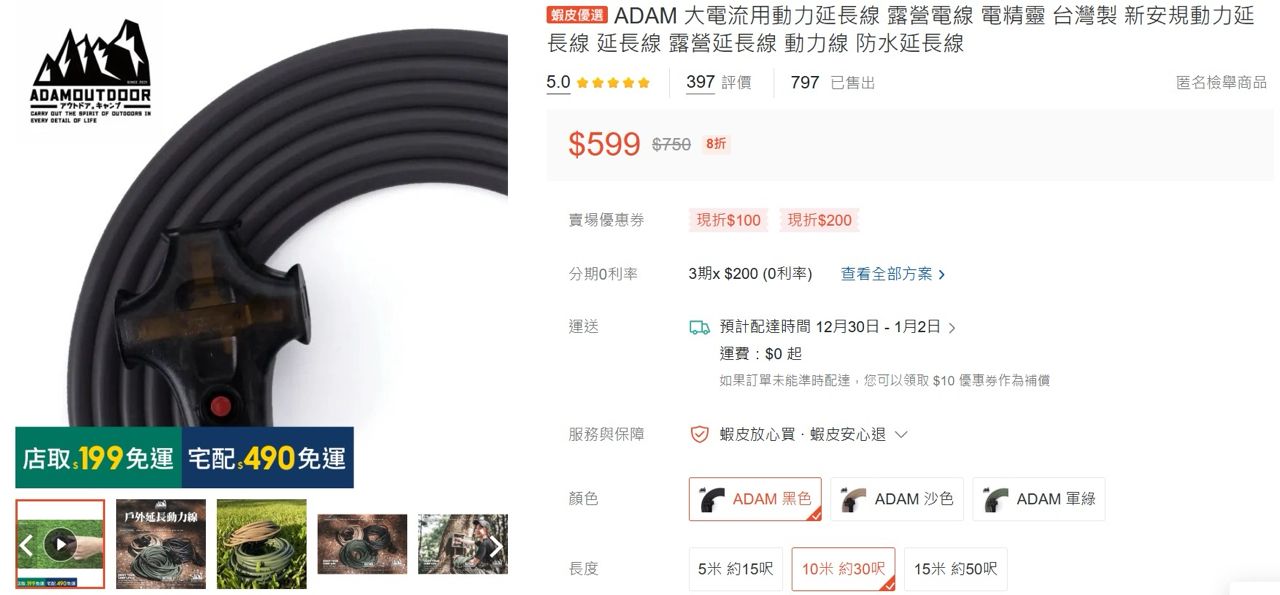Play the product video thumbnail
This screenshot has height=595, width=1280.
pyautogui.click(x=60, y=544)
